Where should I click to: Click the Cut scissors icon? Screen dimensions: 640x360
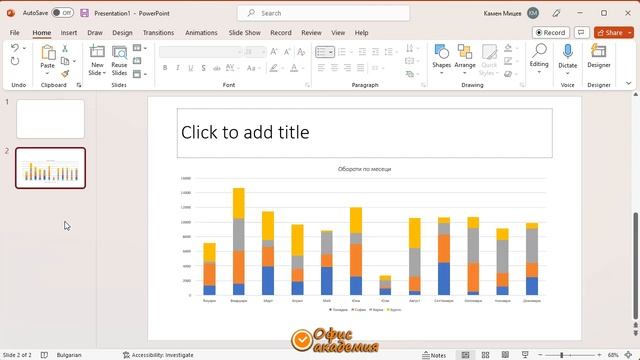[65, 49]
